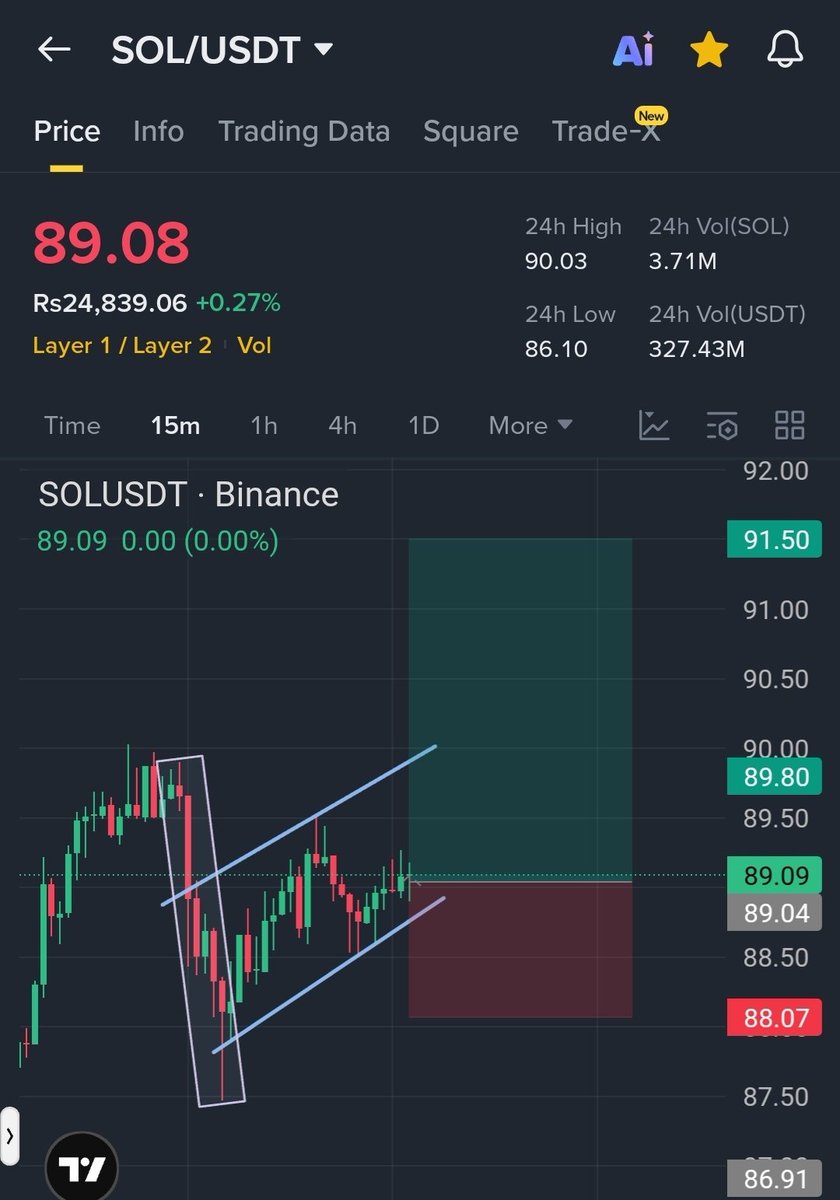
Task: Select the 4h interval
Action: pyautogui.click(x=342, y=426)
